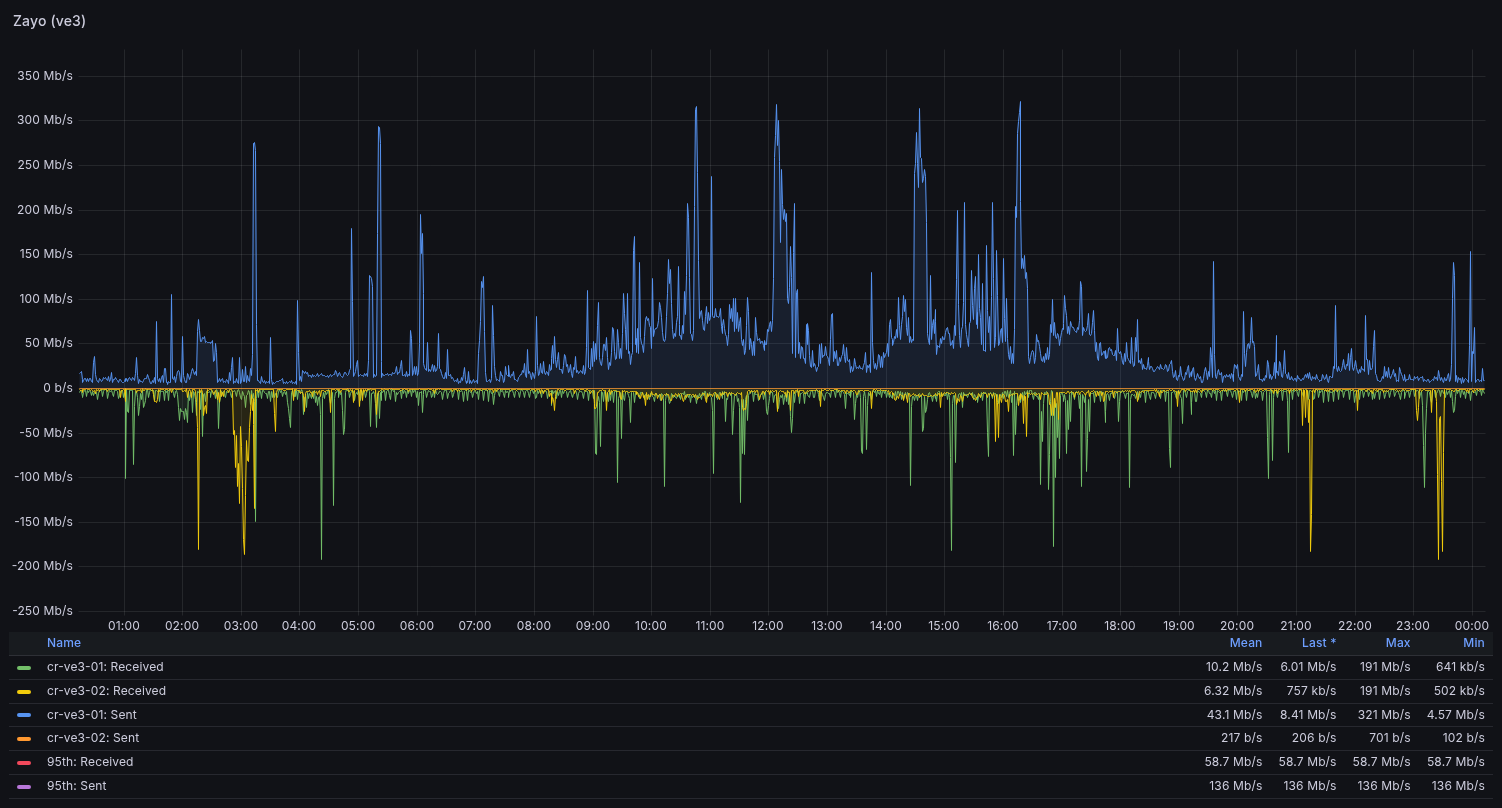
Task: Toggle the 95th: Sent series in legend
Action: [x=77, y=786]
